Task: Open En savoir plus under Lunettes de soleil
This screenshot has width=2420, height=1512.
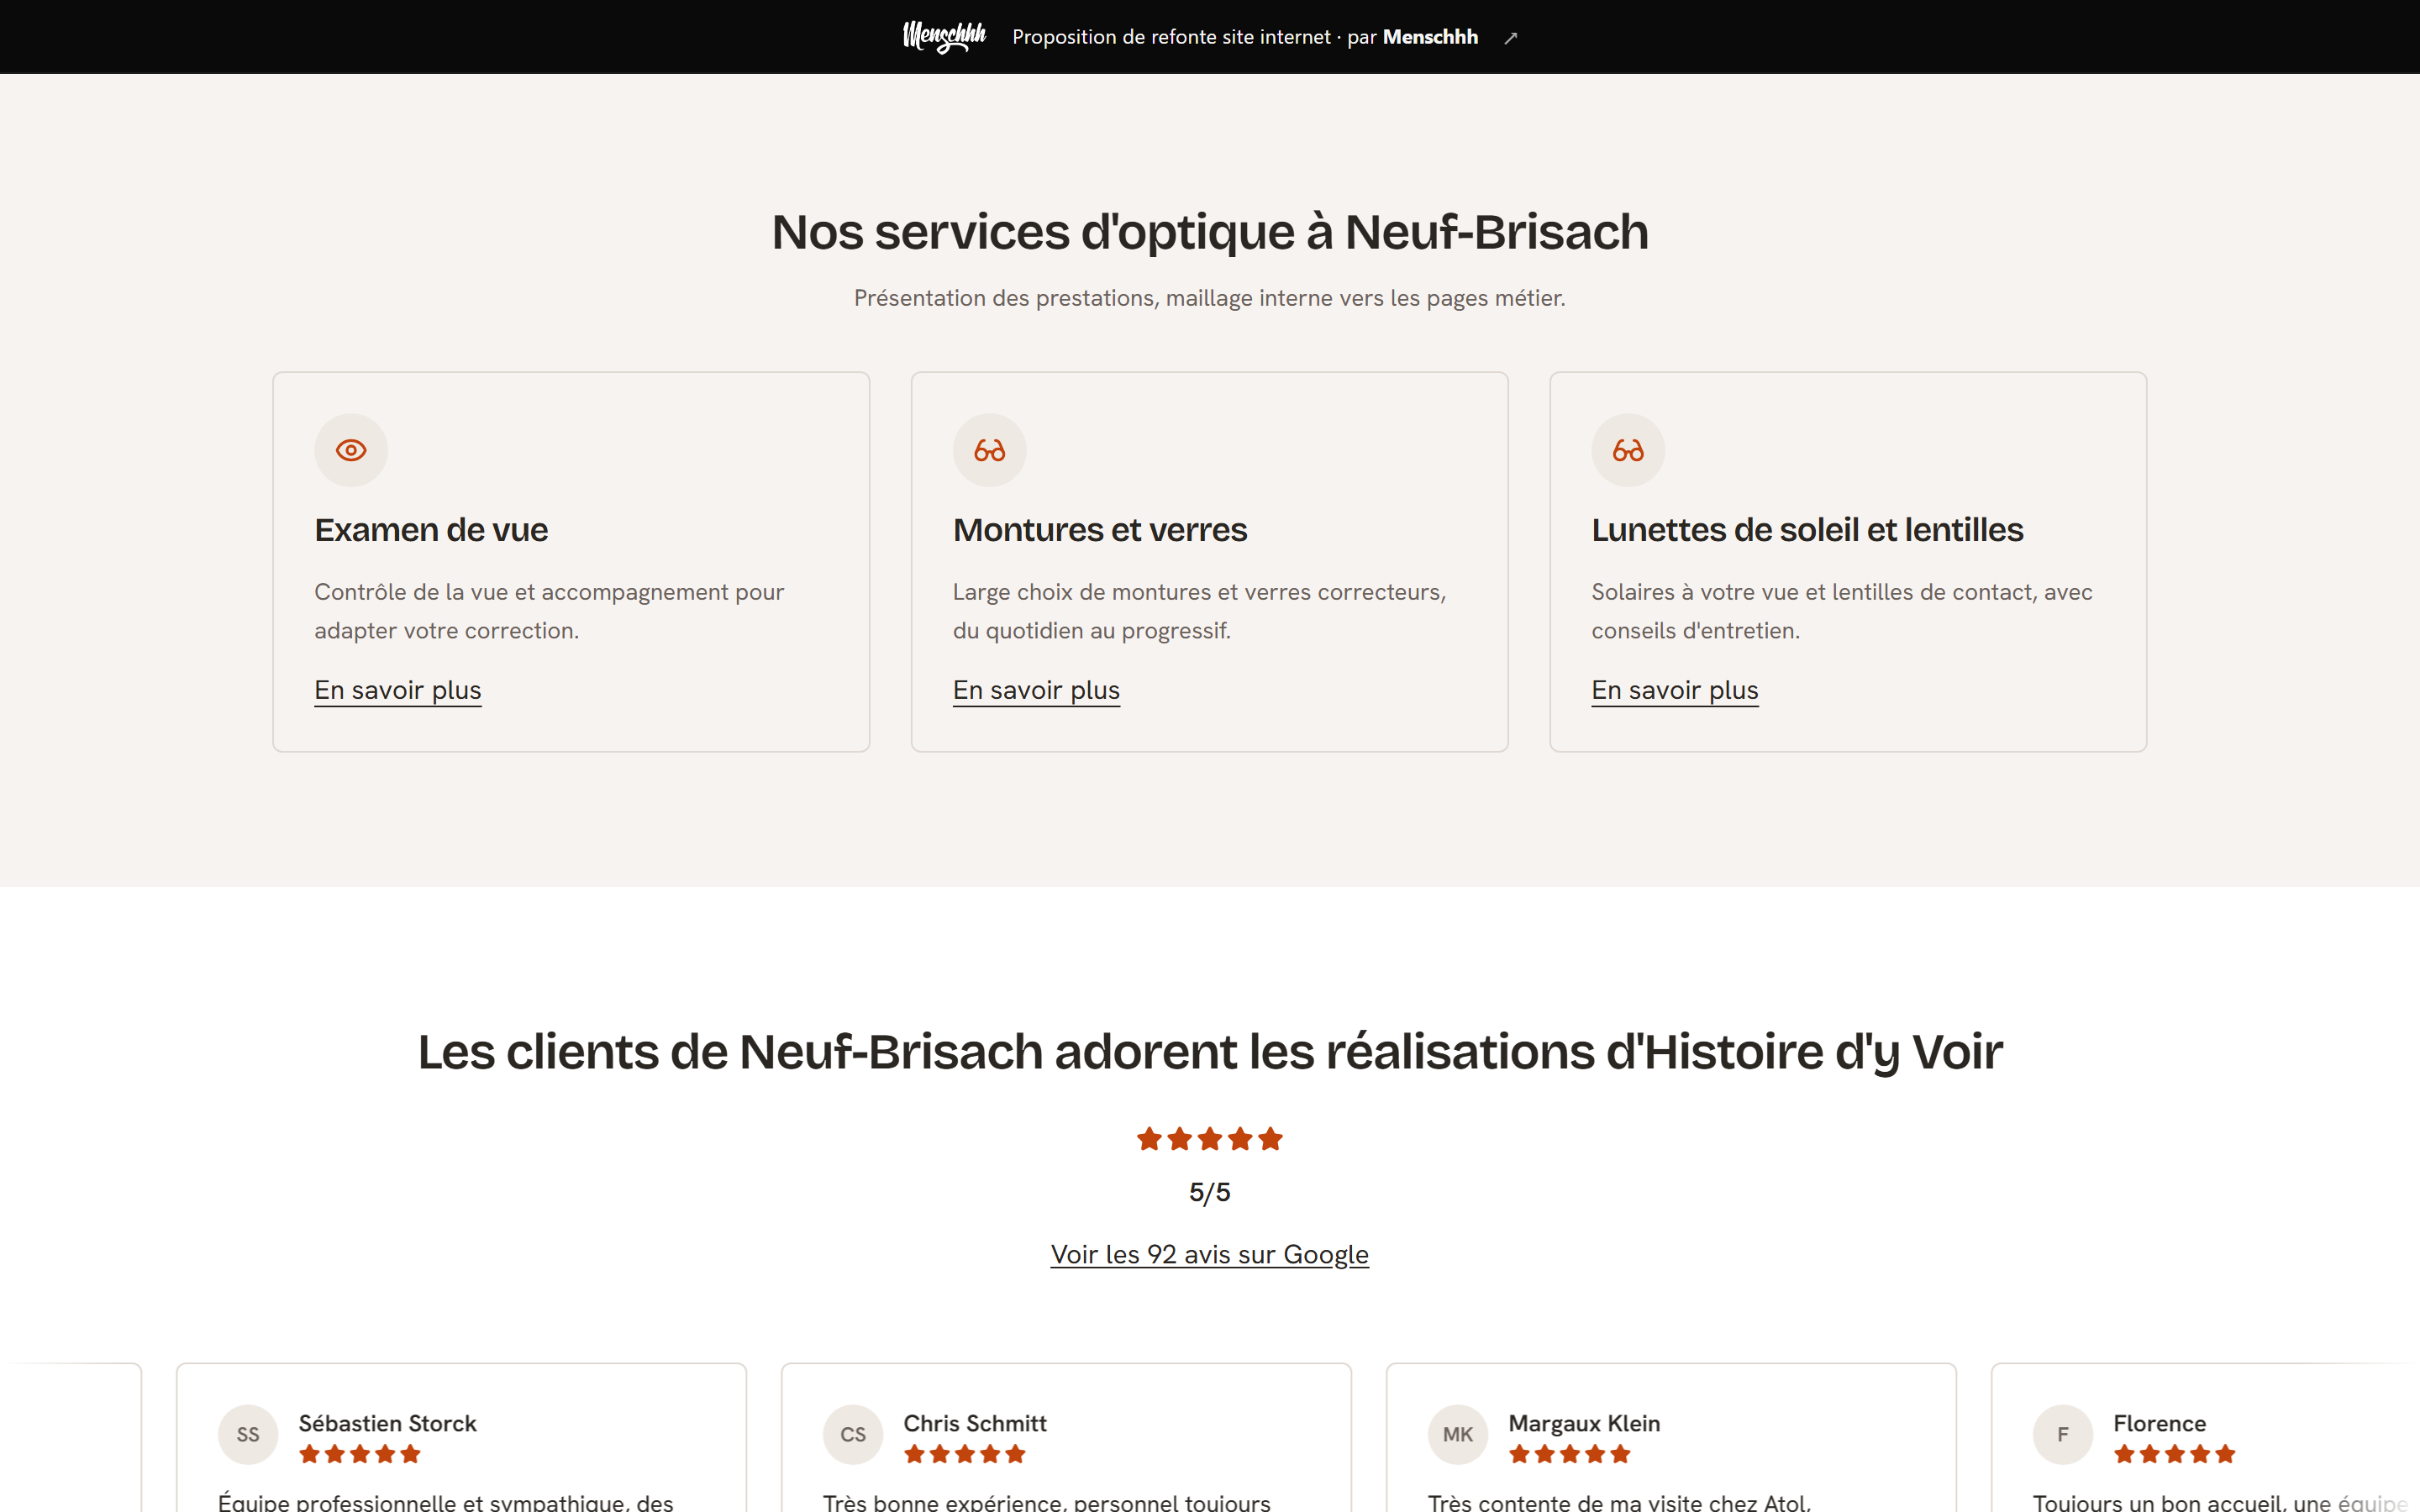Action: click(1675, 690)
